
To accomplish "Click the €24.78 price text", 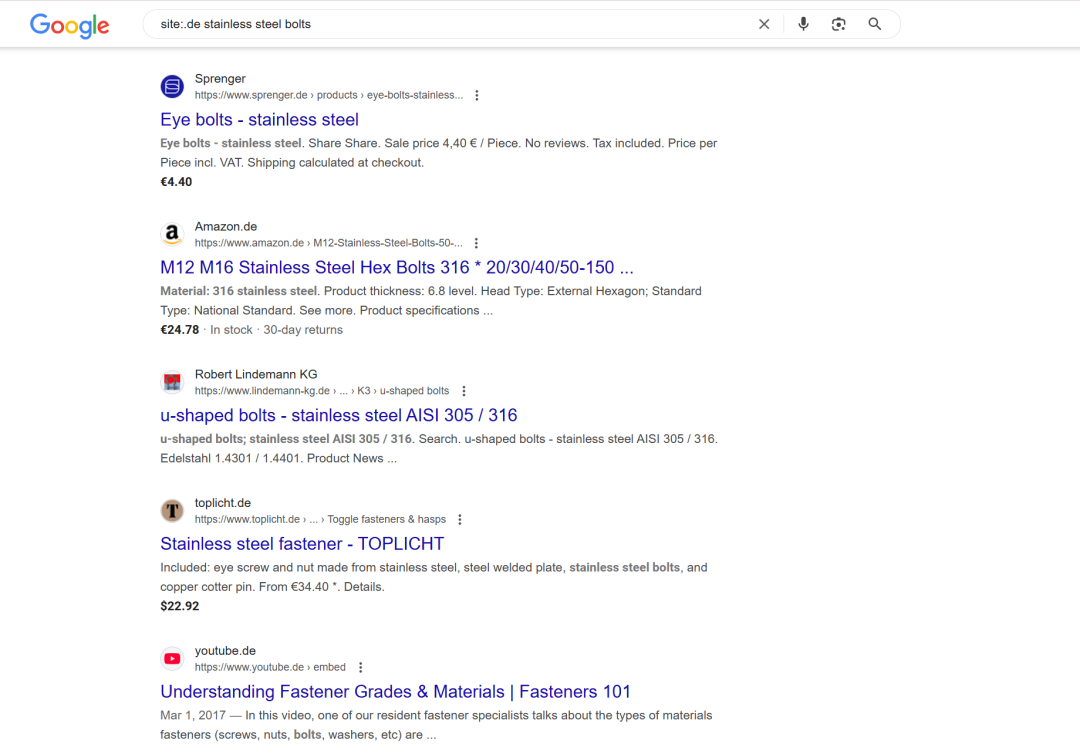I will pos(180,330).
